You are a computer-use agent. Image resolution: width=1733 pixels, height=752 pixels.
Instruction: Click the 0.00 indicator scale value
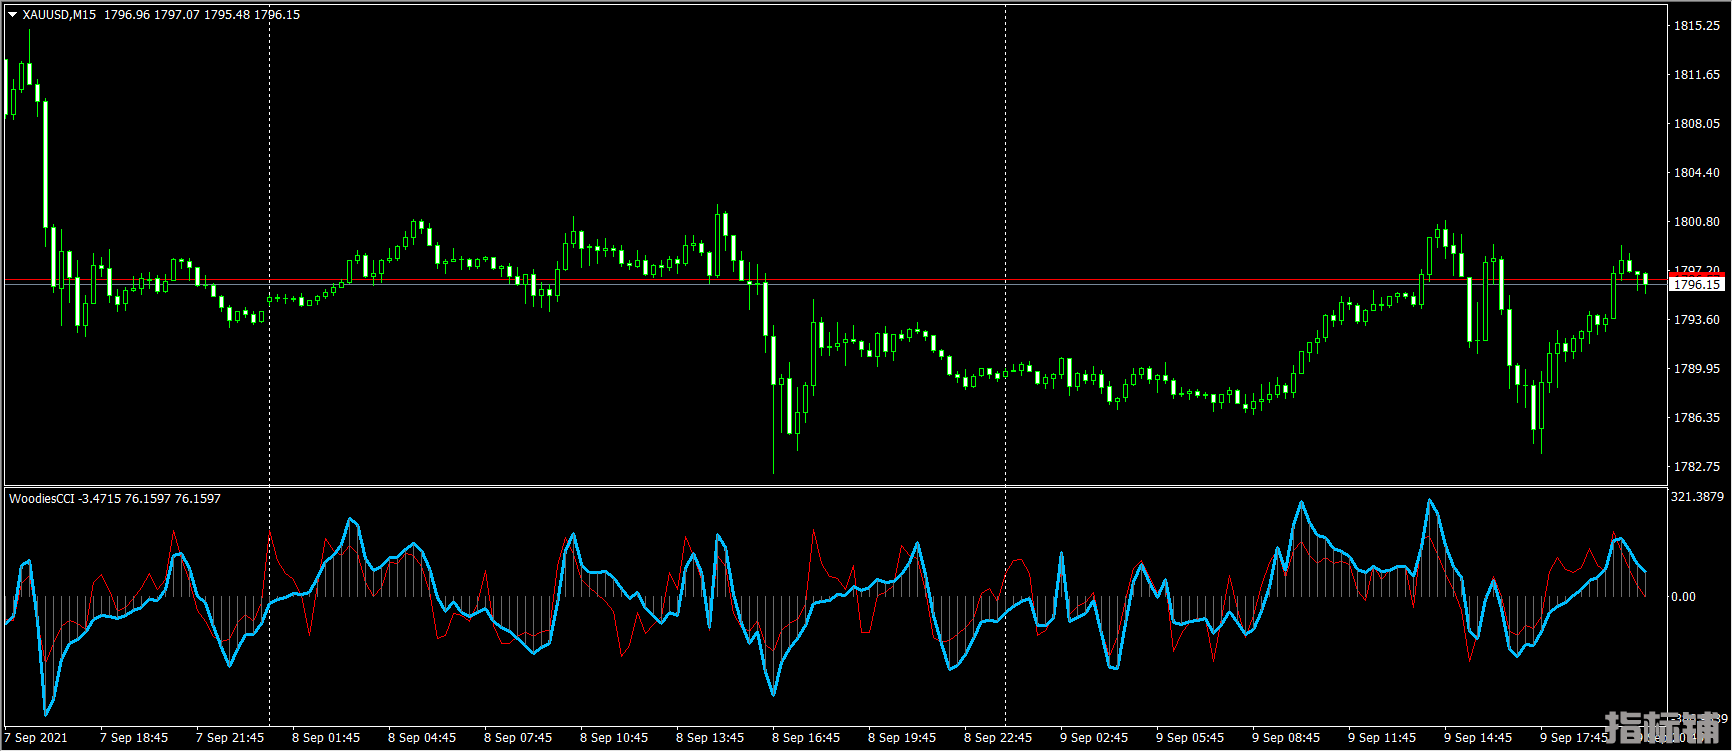pyautogui.click(x=1684, y=597)
